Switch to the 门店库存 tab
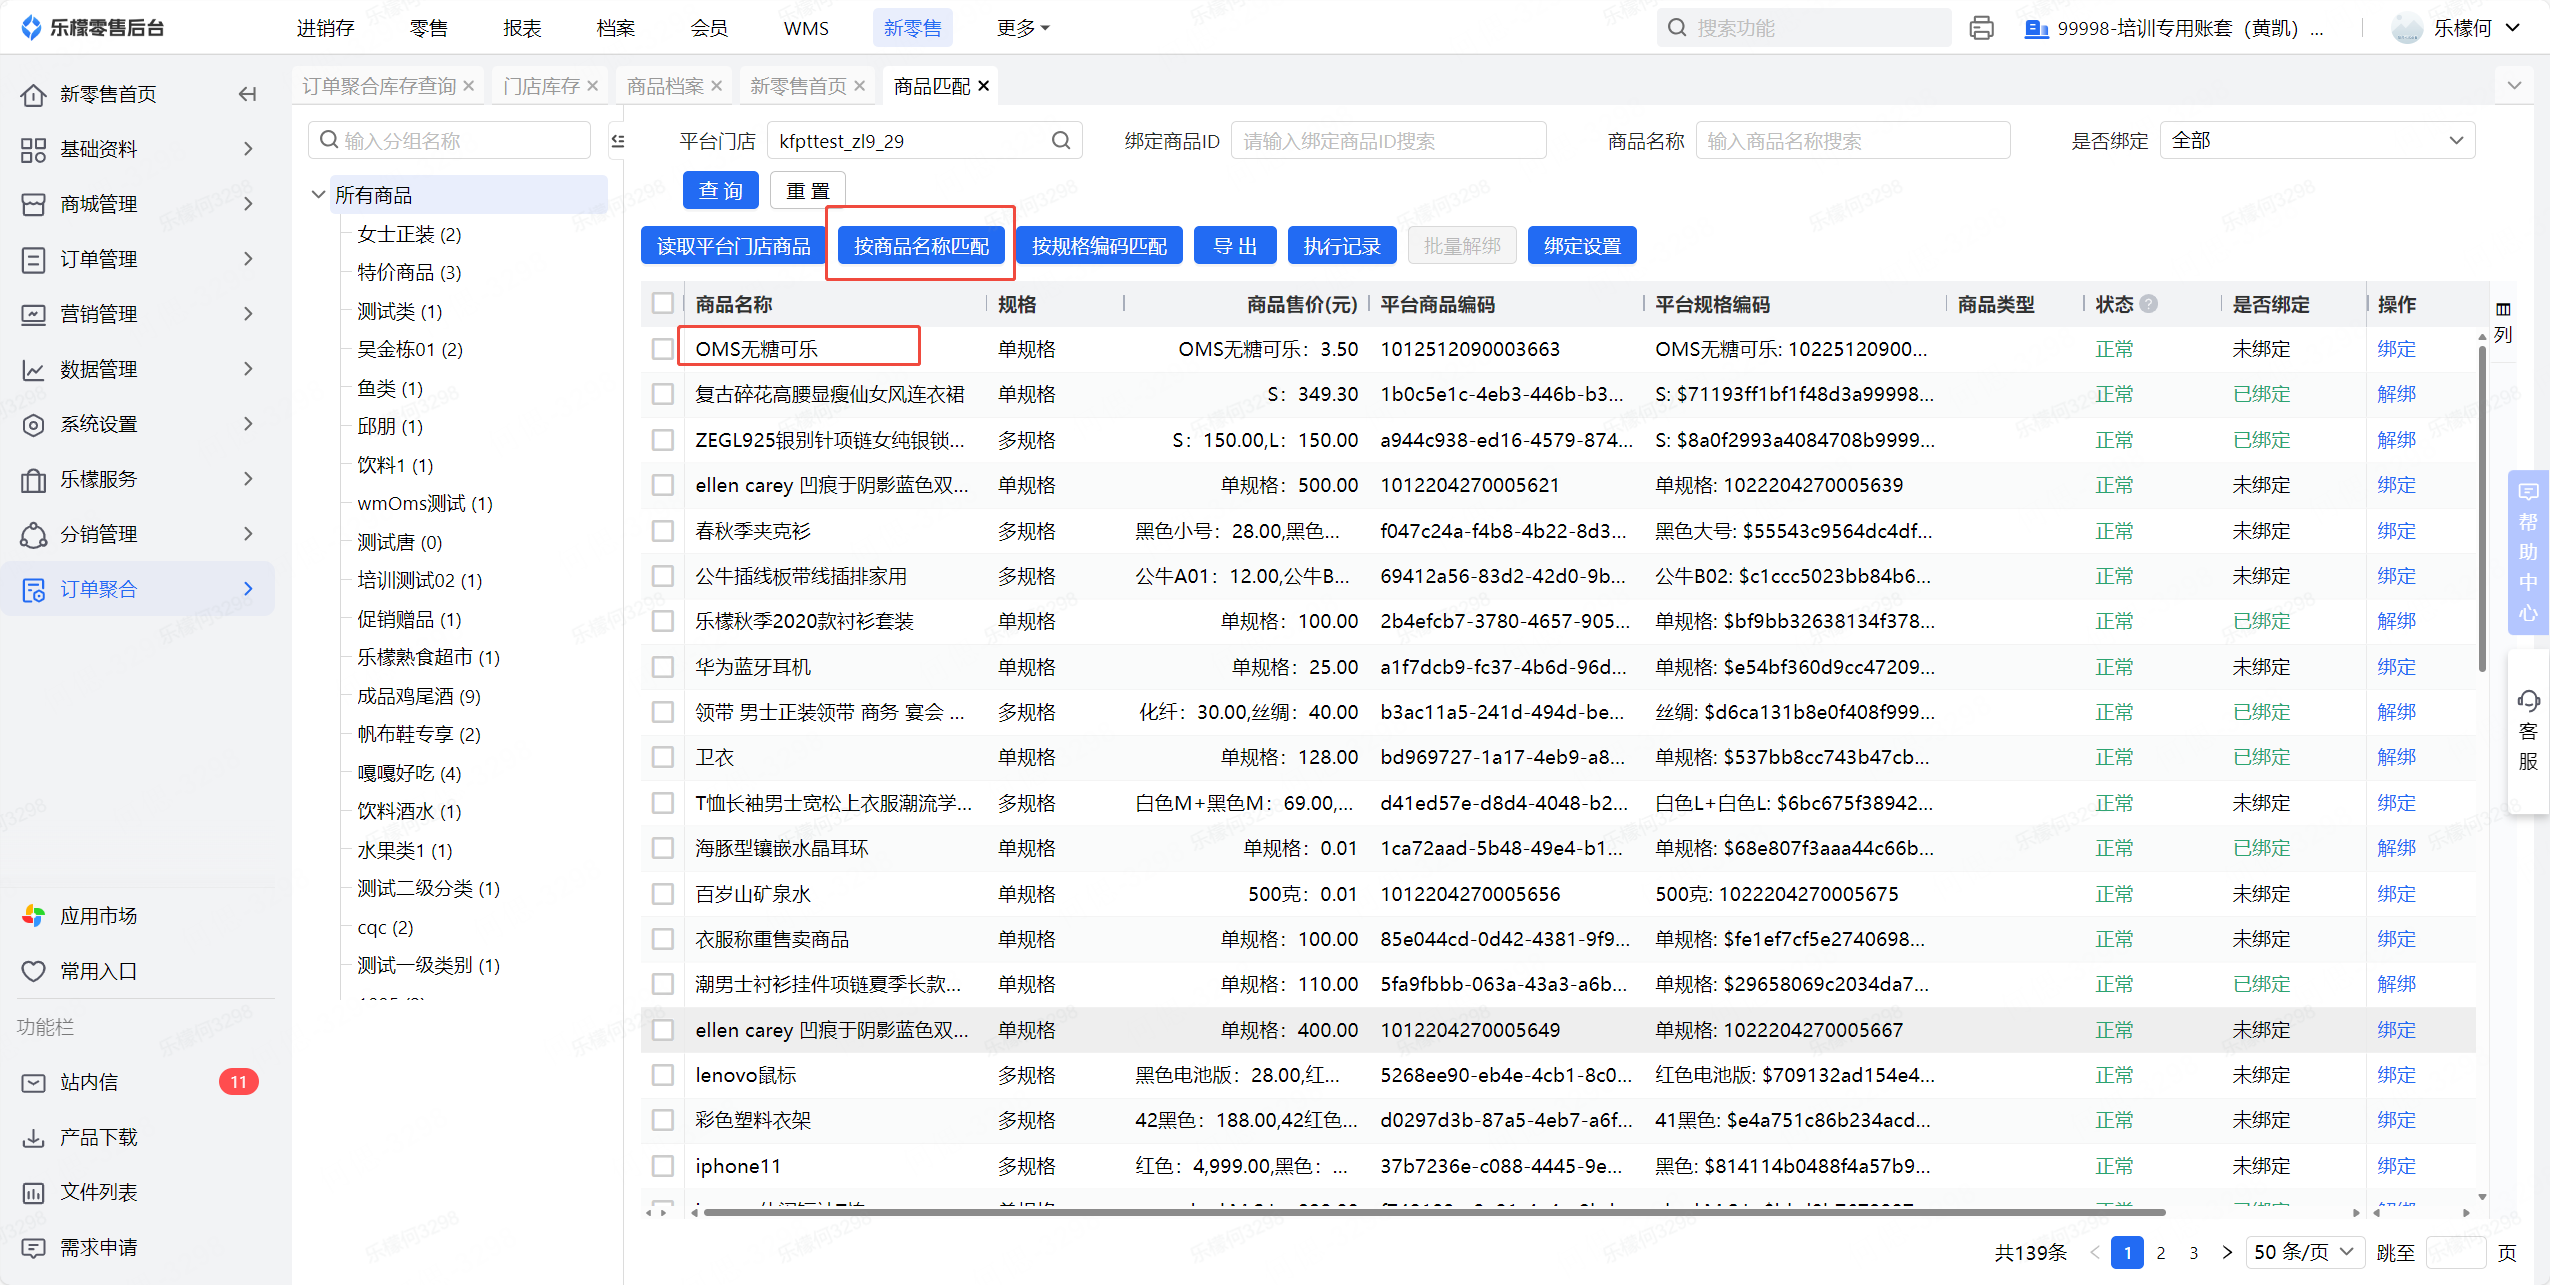The width and height of the screenshot is (2550, 1285). pos(541,86)
